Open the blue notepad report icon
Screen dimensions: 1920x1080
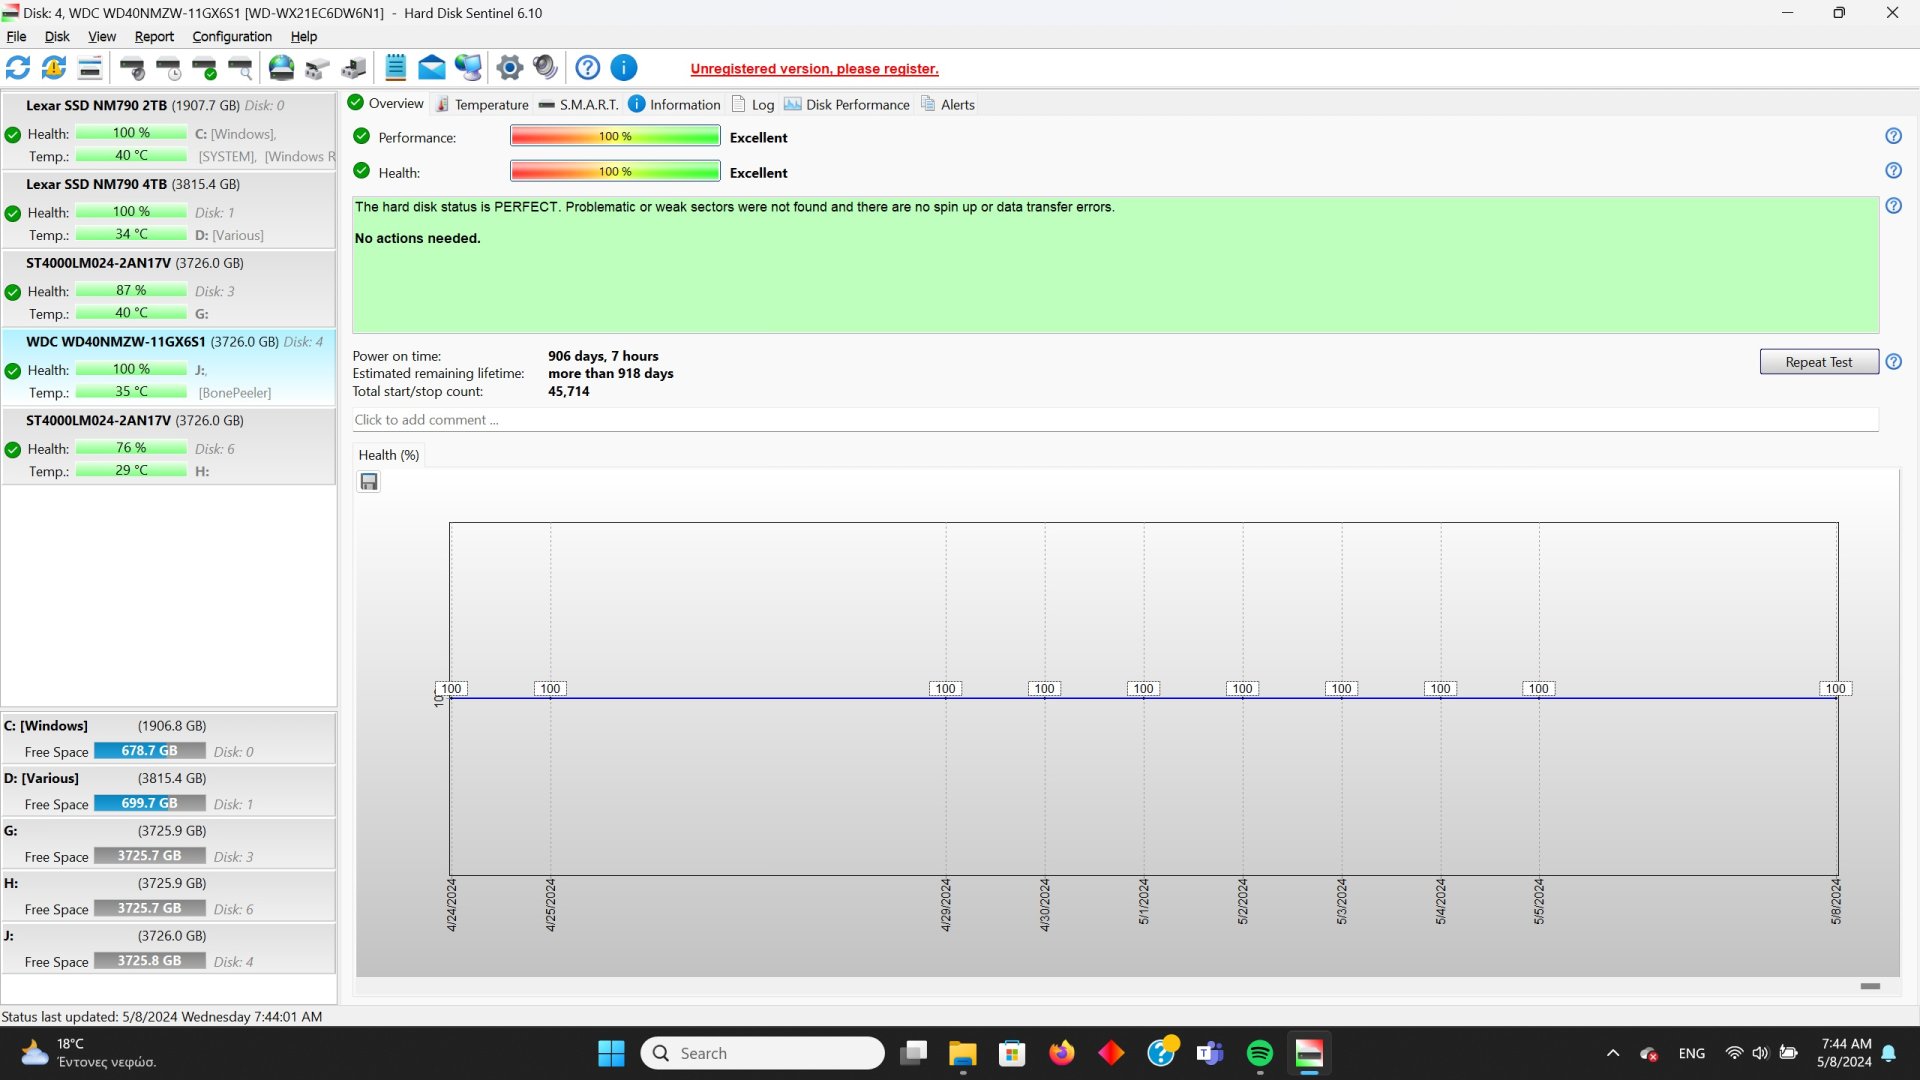396,68
